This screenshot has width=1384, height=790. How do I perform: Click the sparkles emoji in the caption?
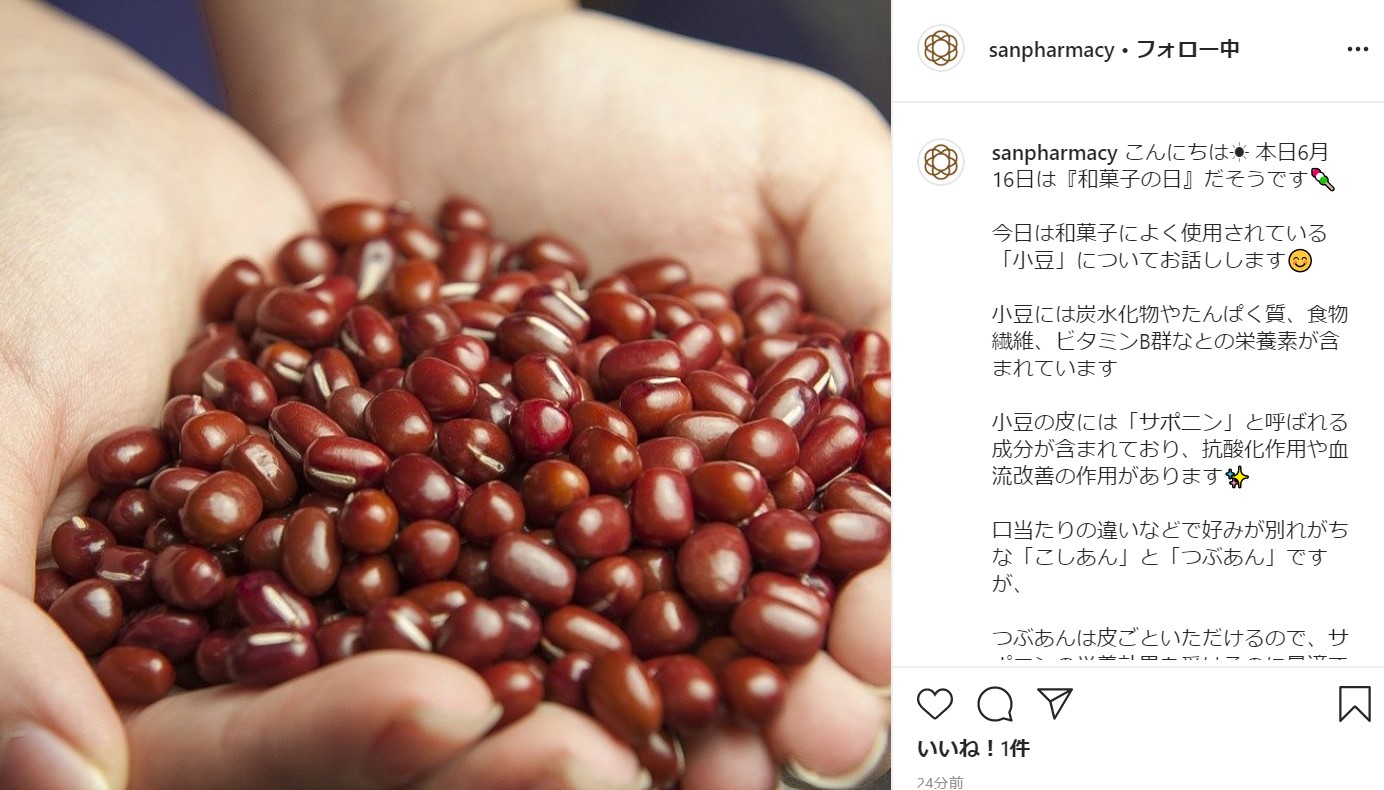[x=1238, y=477]
